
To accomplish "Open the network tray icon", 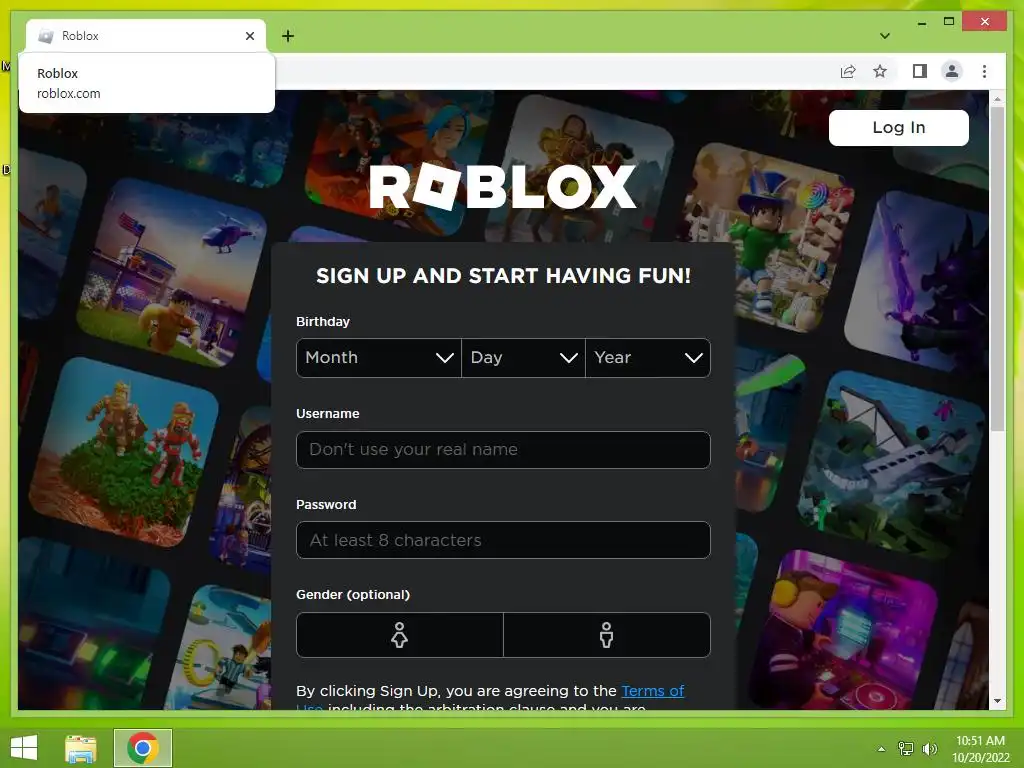I will 906,749.
